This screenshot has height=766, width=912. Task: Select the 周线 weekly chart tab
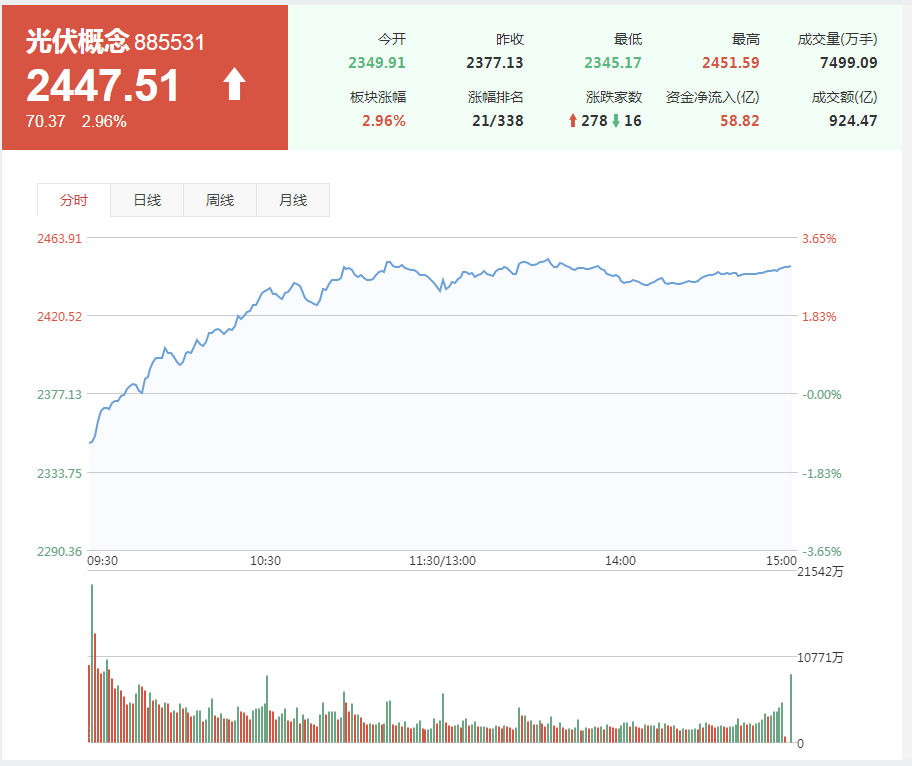click(x=220, y=200)
